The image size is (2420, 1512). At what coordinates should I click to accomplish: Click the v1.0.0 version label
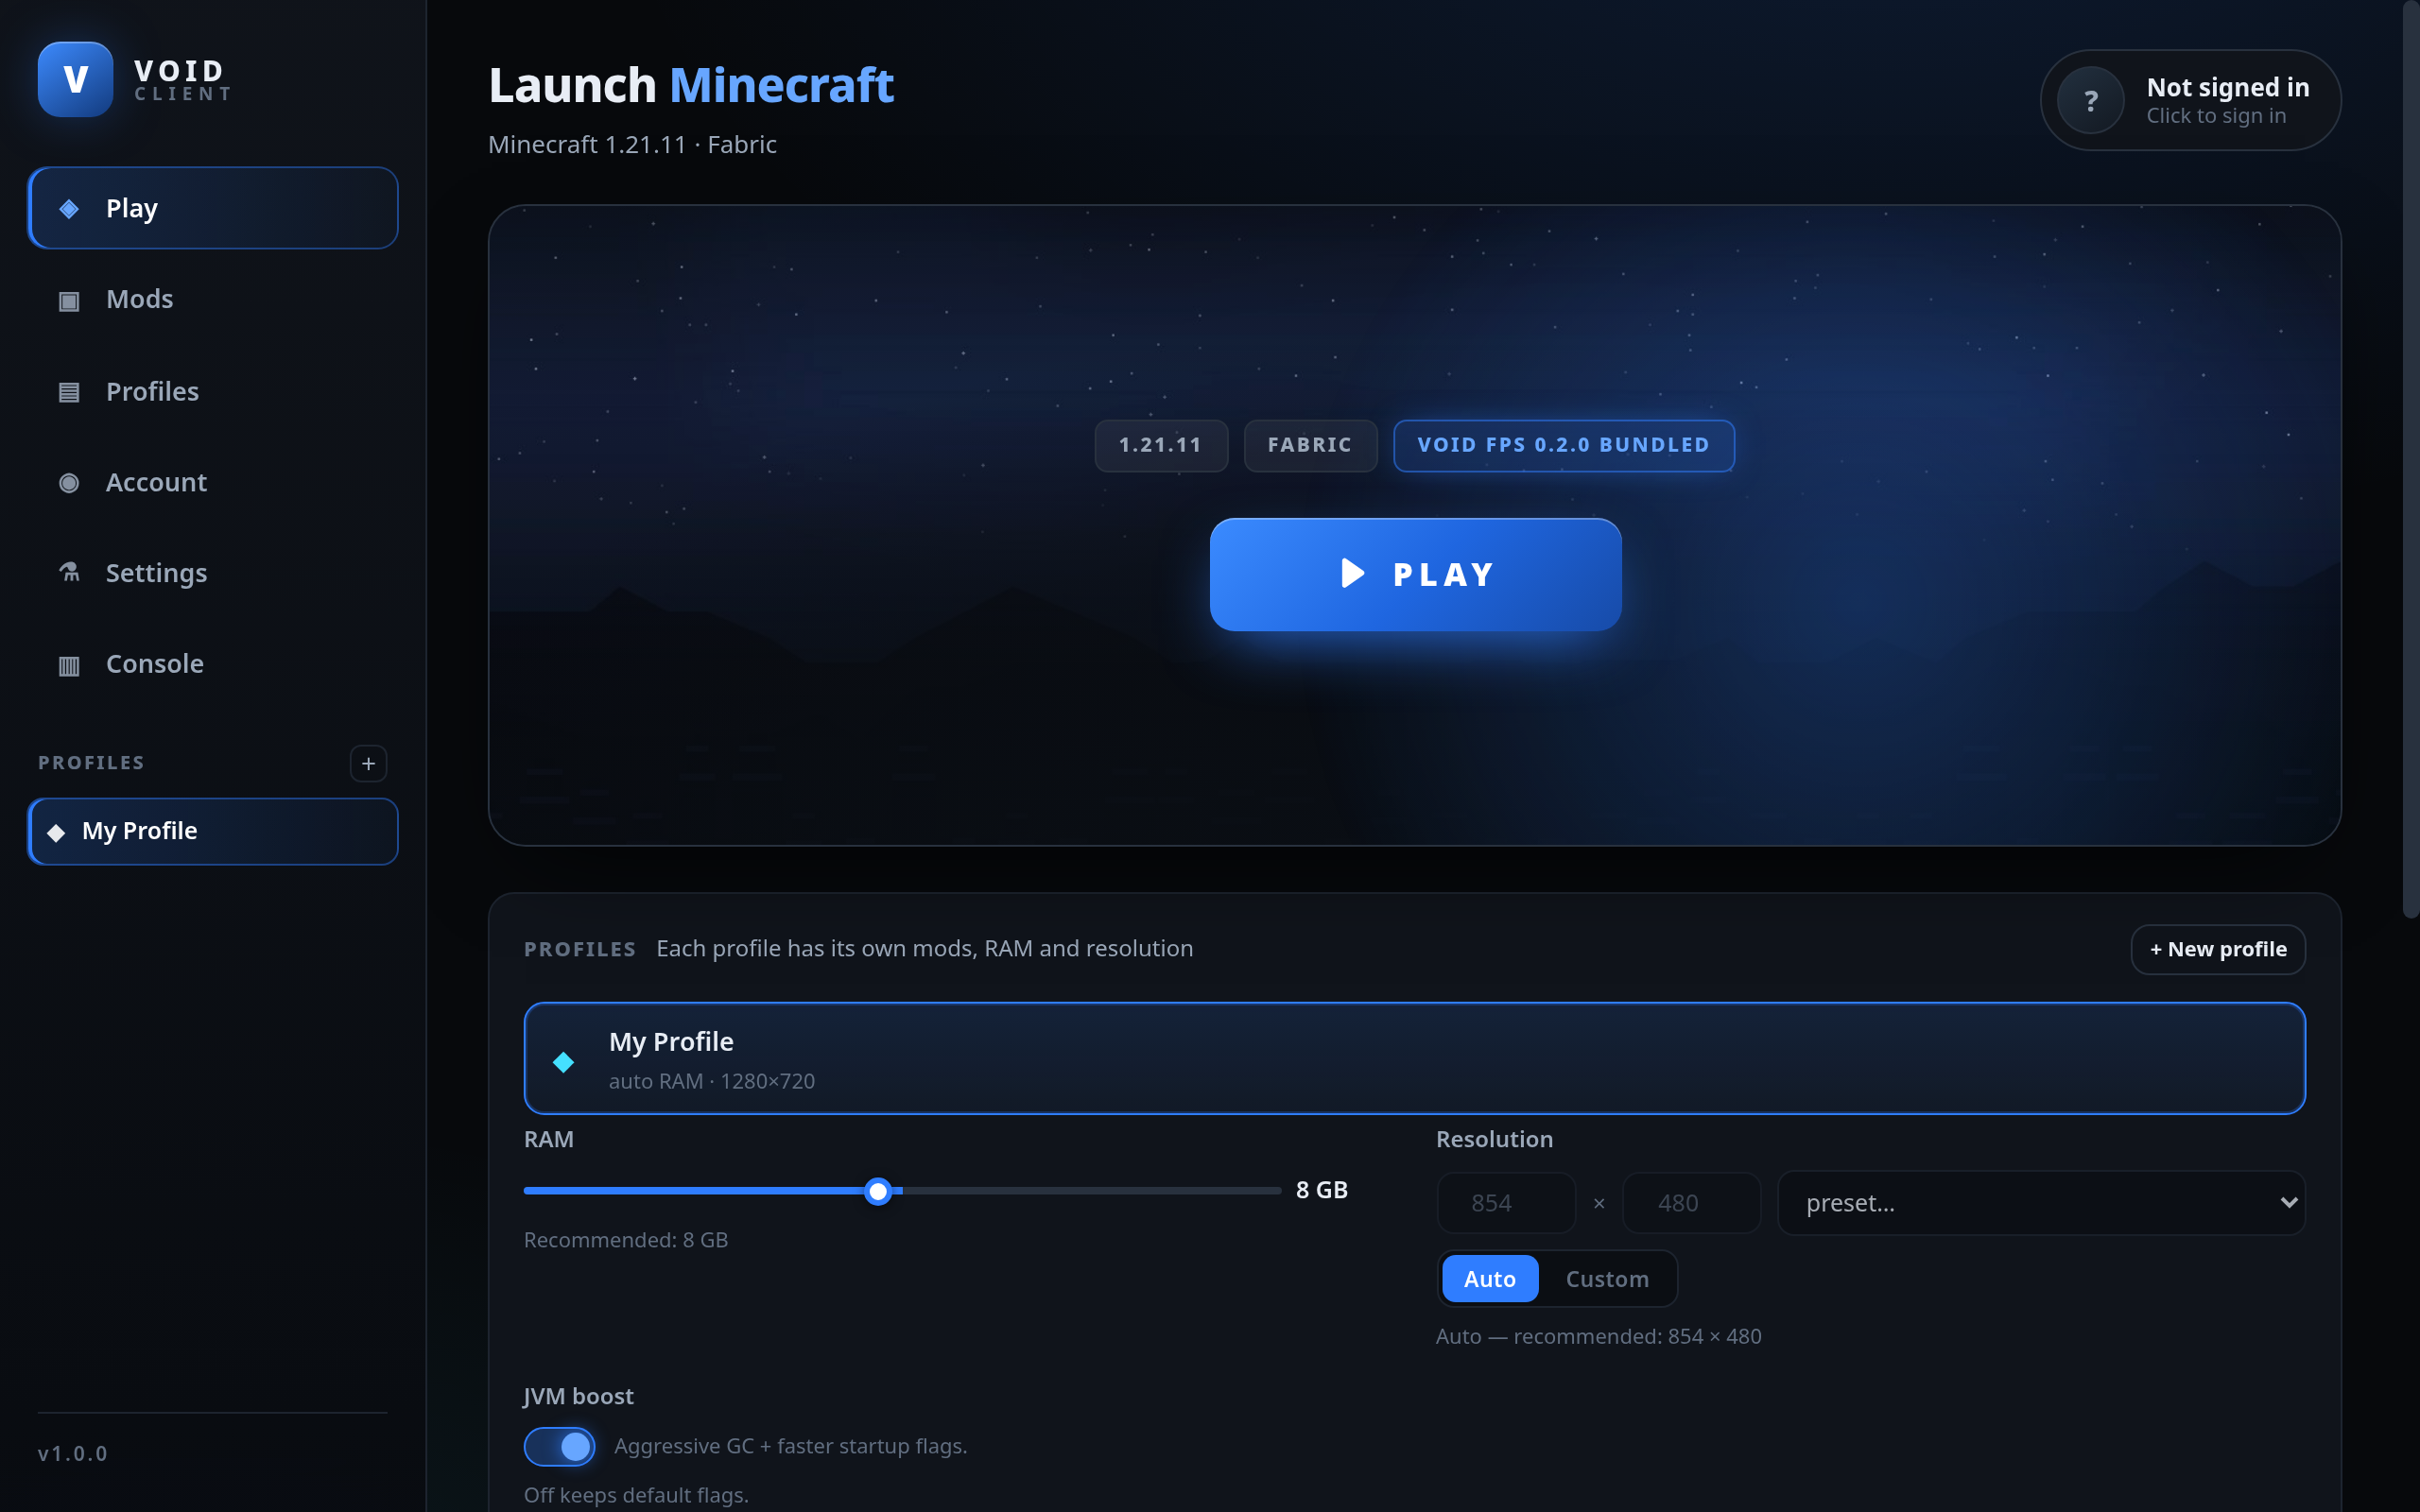pyautogui.click(x=72, y=1453)
